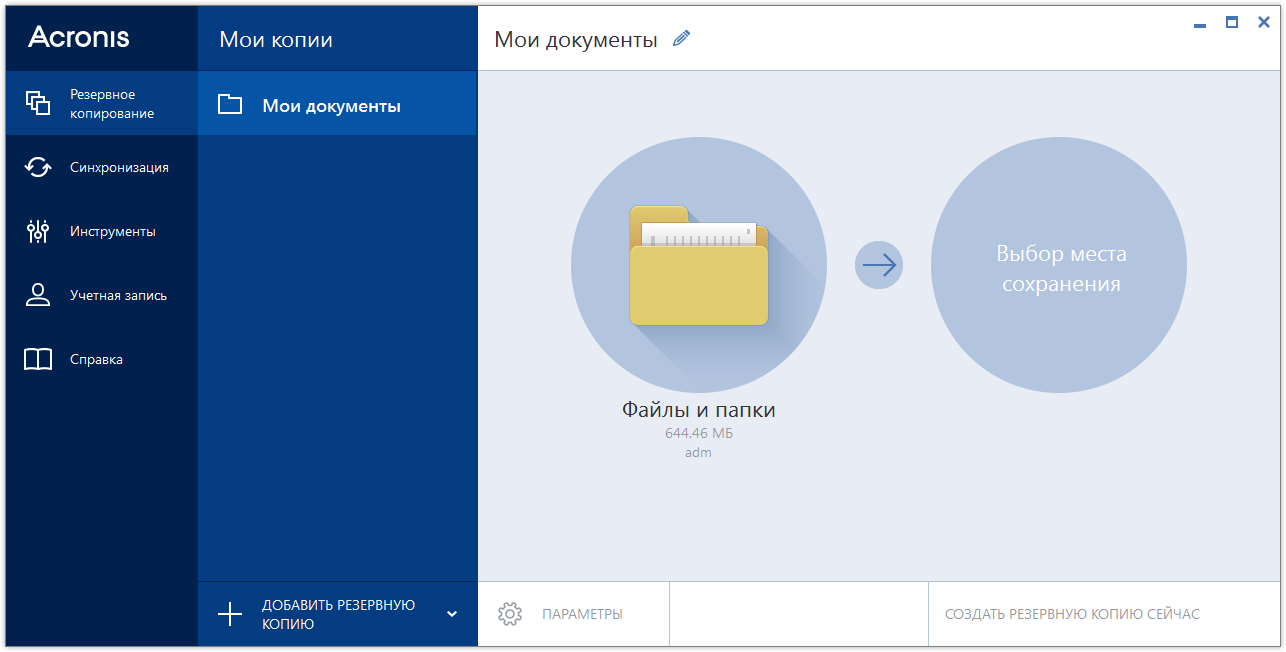The width and height of the screenshot is (1286, 652).
Task: Click the Acronis logo header
Action: click(x=78, y=38)
